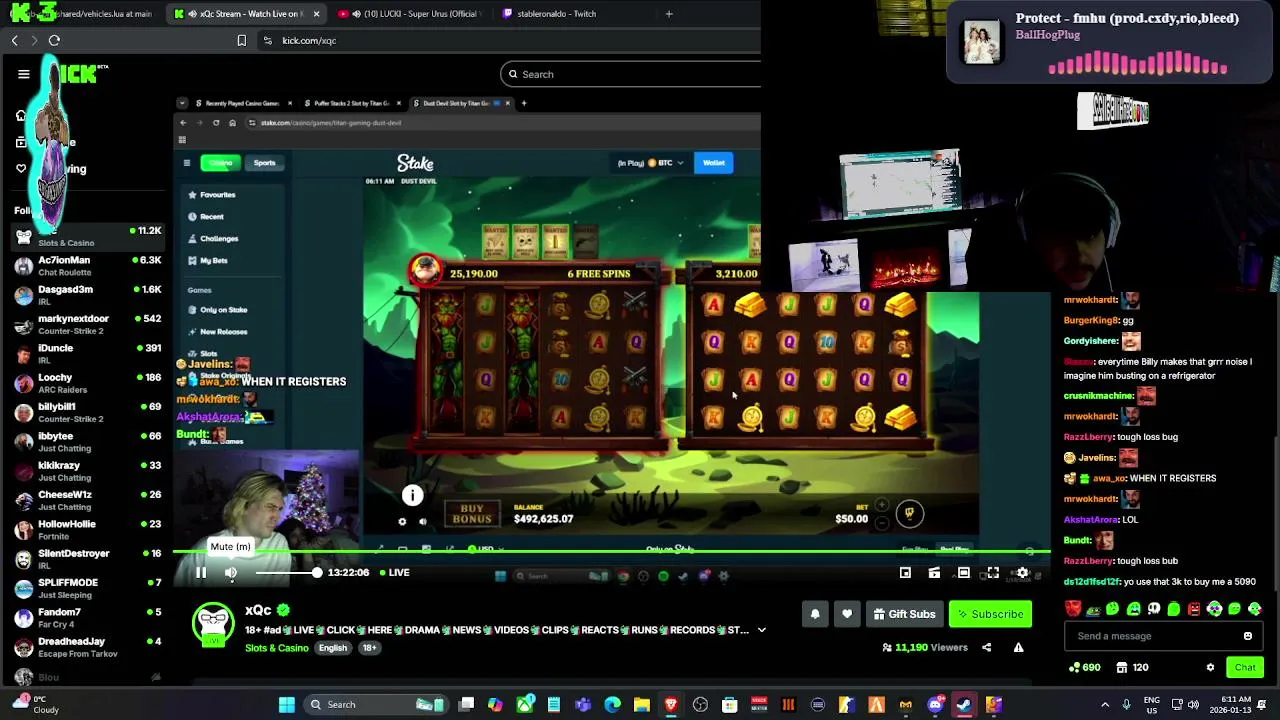Click the Gift Subs button
Screen dimensions: 1280x720
[x=904, y=614]
